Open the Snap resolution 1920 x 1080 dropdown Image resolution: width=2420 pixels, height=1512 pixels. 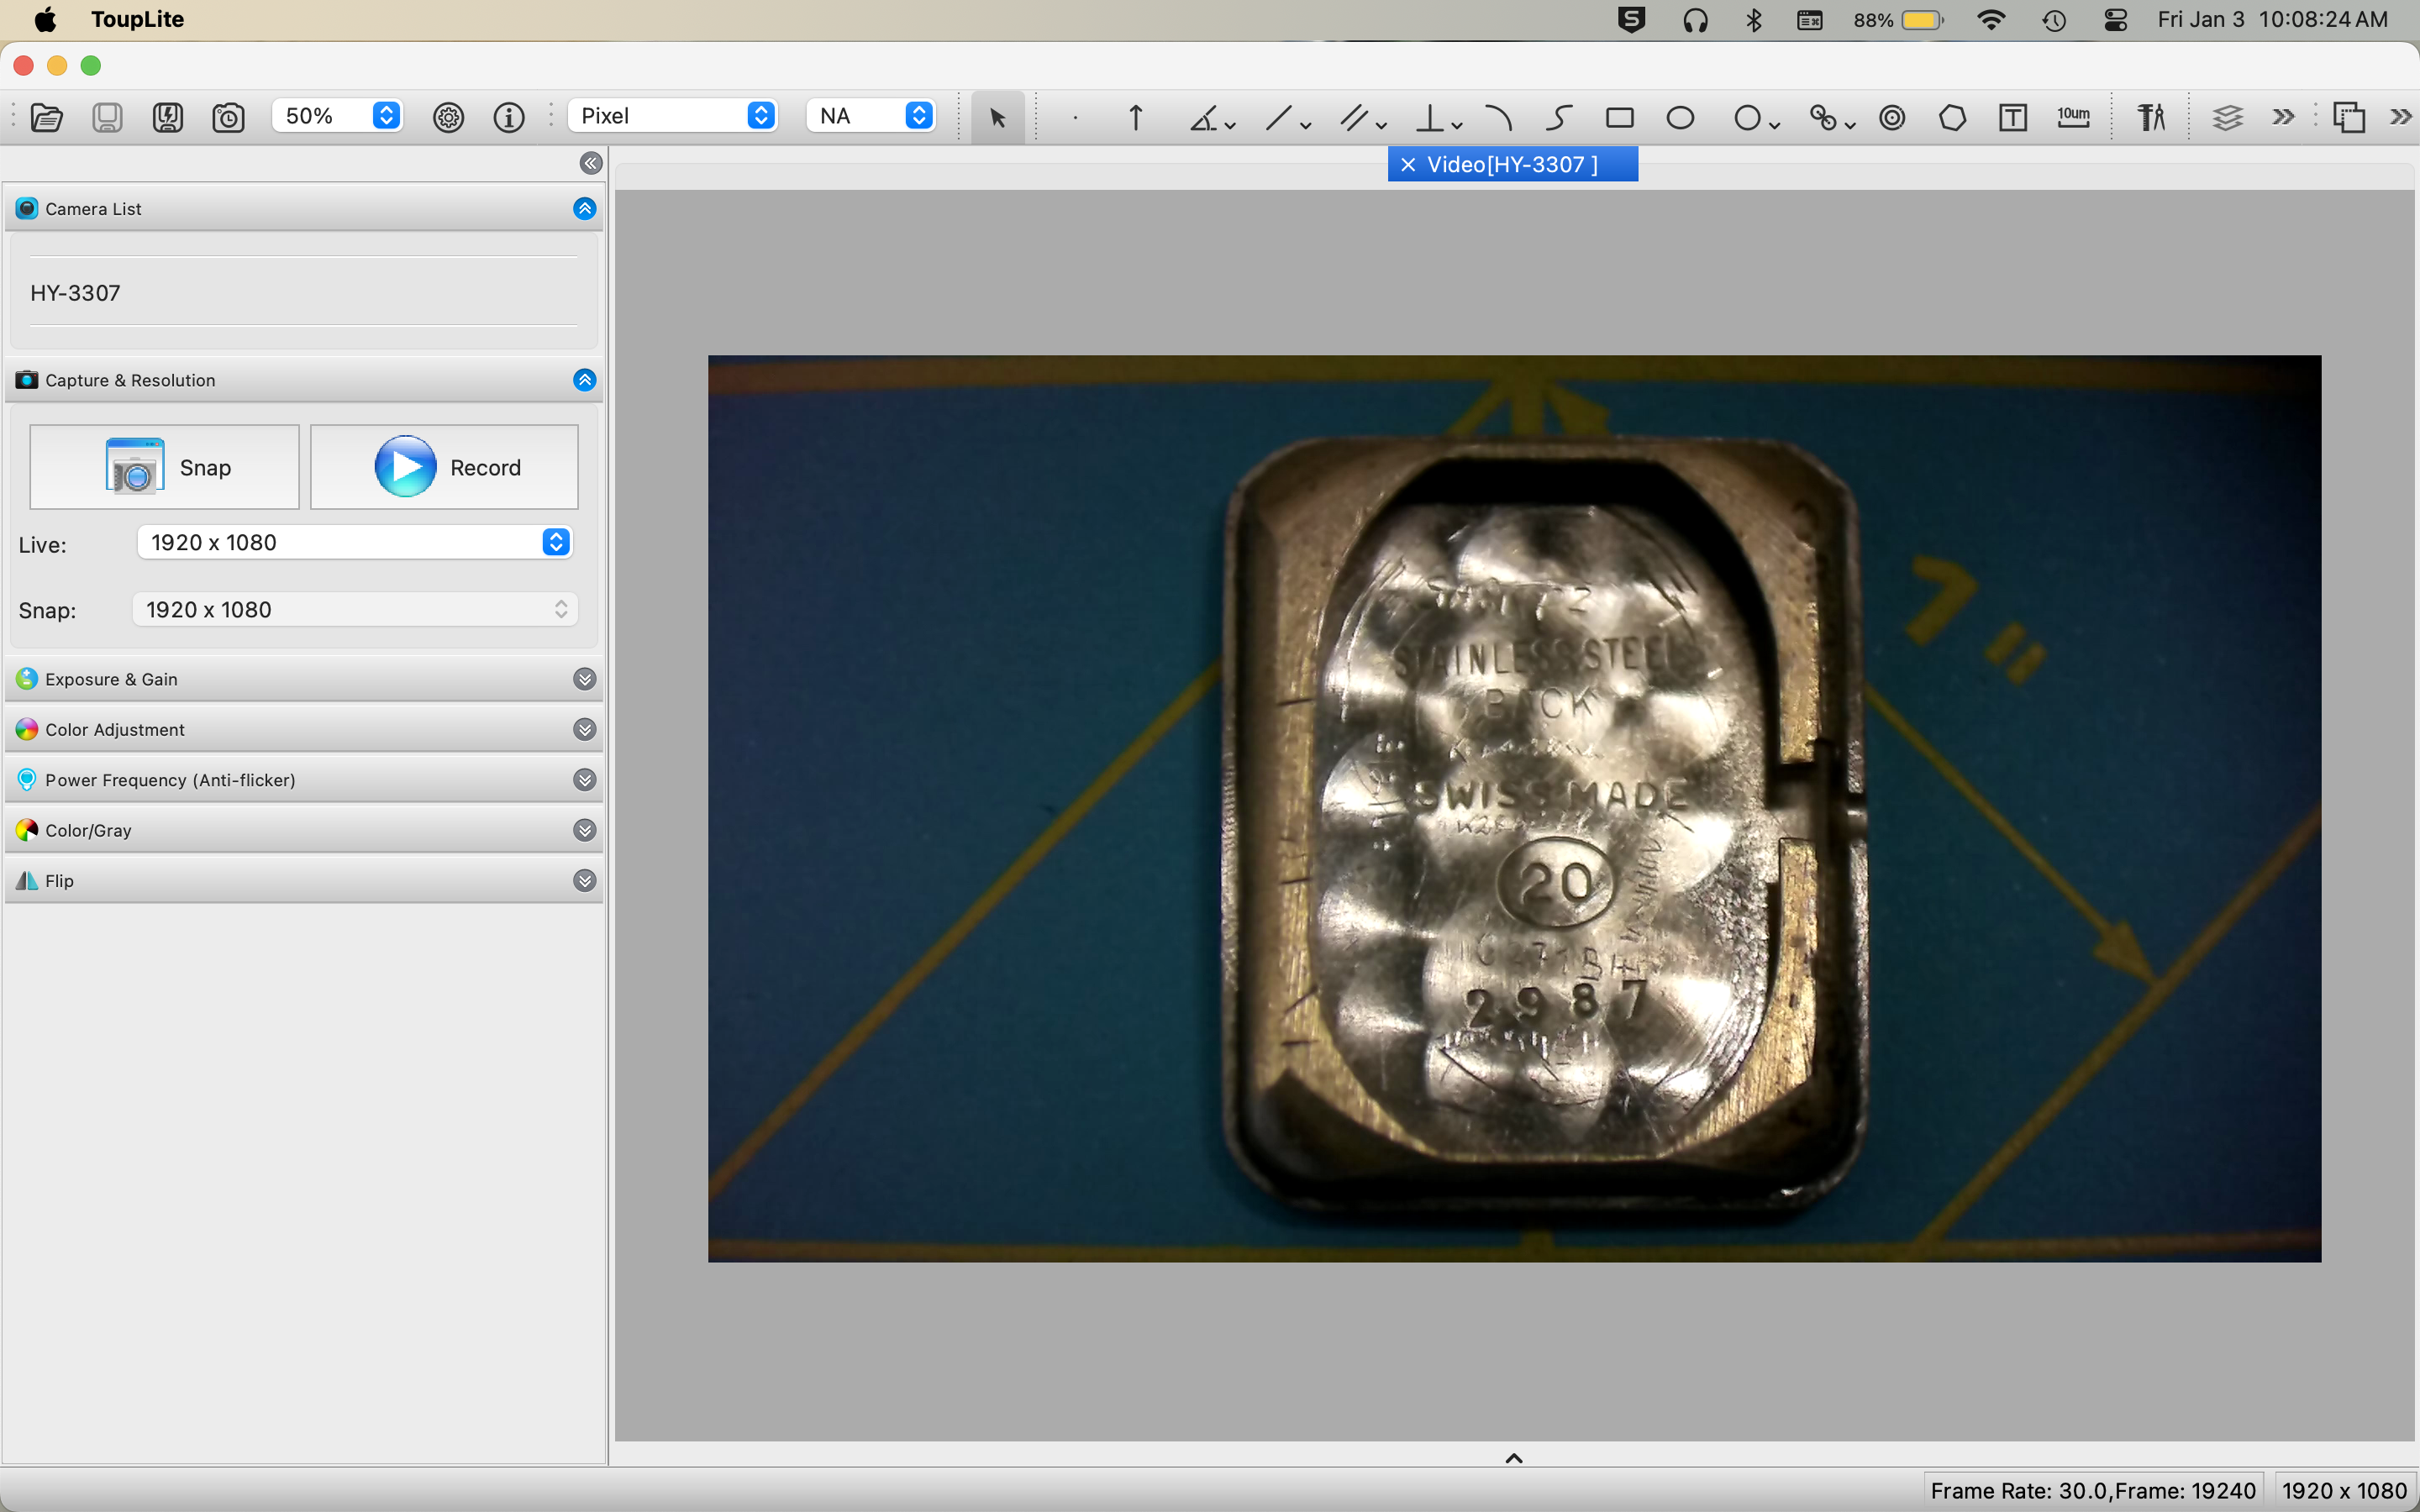[x=354, y=609]
